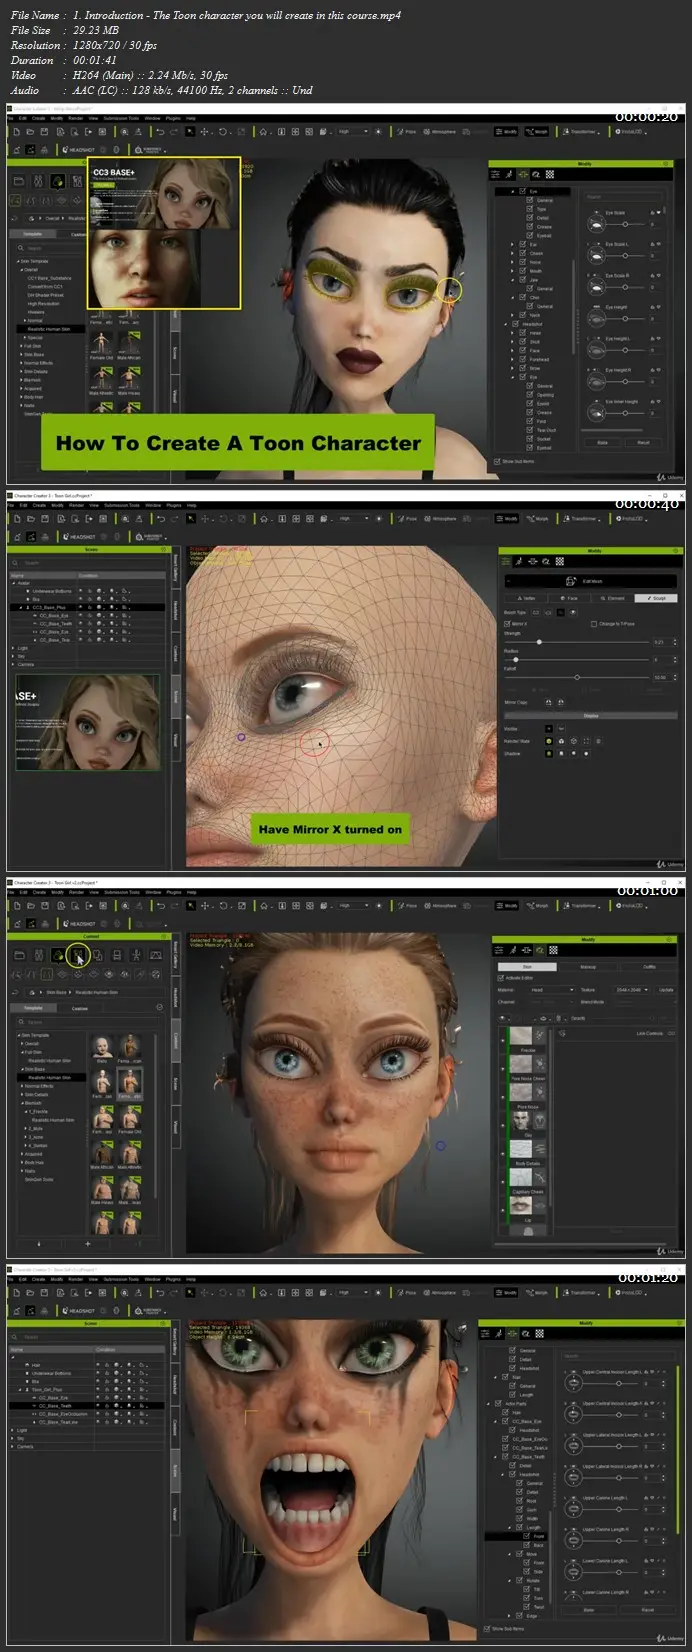Click the checkerboard icon in the 00:01:20 Modify panel
Viewport: 692px width, 1652px height.
540,1334
